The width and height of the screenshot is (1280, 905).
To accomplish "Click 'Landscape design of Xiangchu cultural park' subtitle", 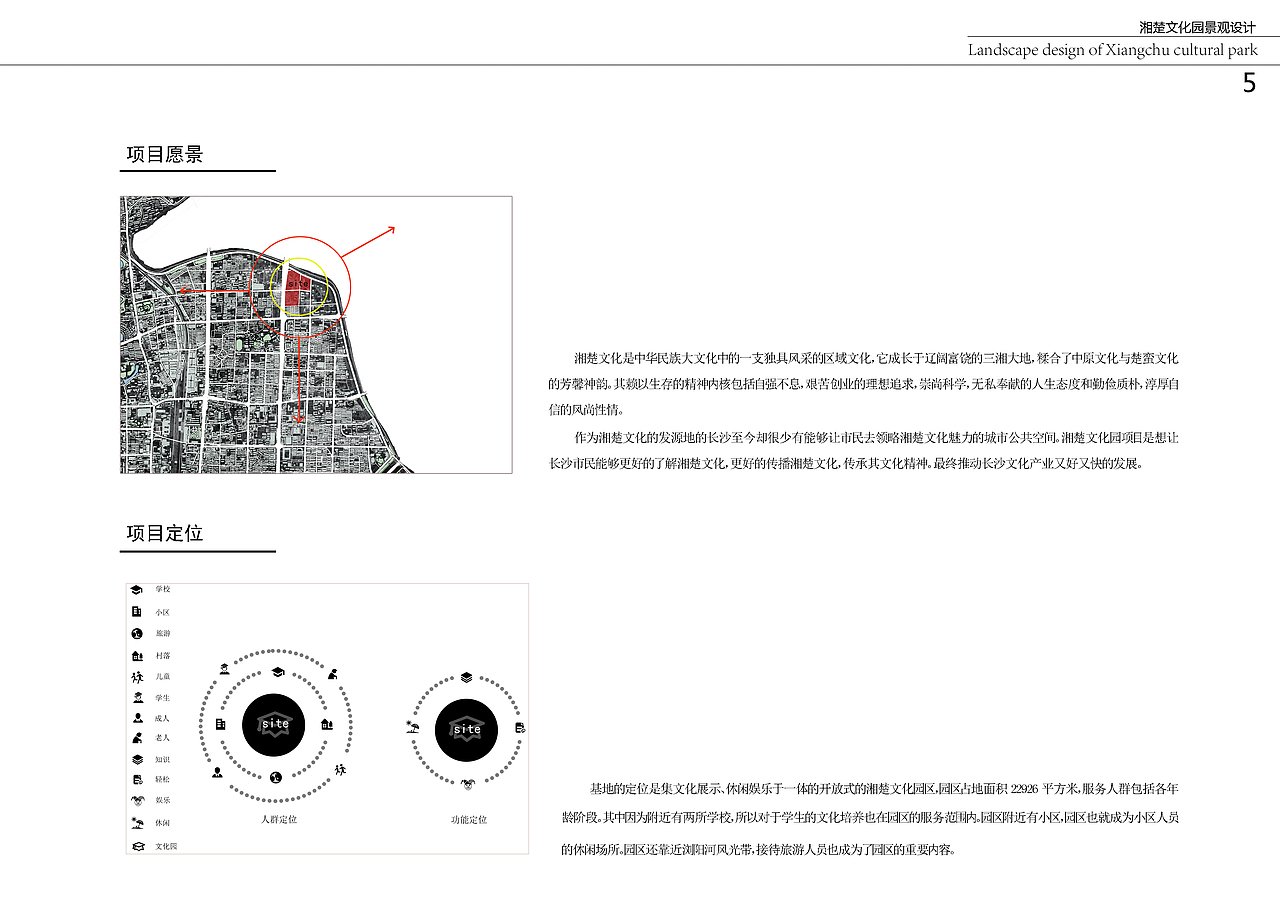I will click(x=1113, y=50).
